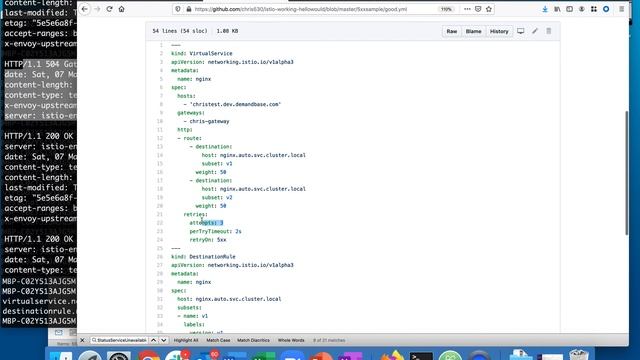Image resolution: width=640 pixels, height=360 pixels.
Task: Click the page vertical scrollbar thumb
Action: click(x=627, y=172)
